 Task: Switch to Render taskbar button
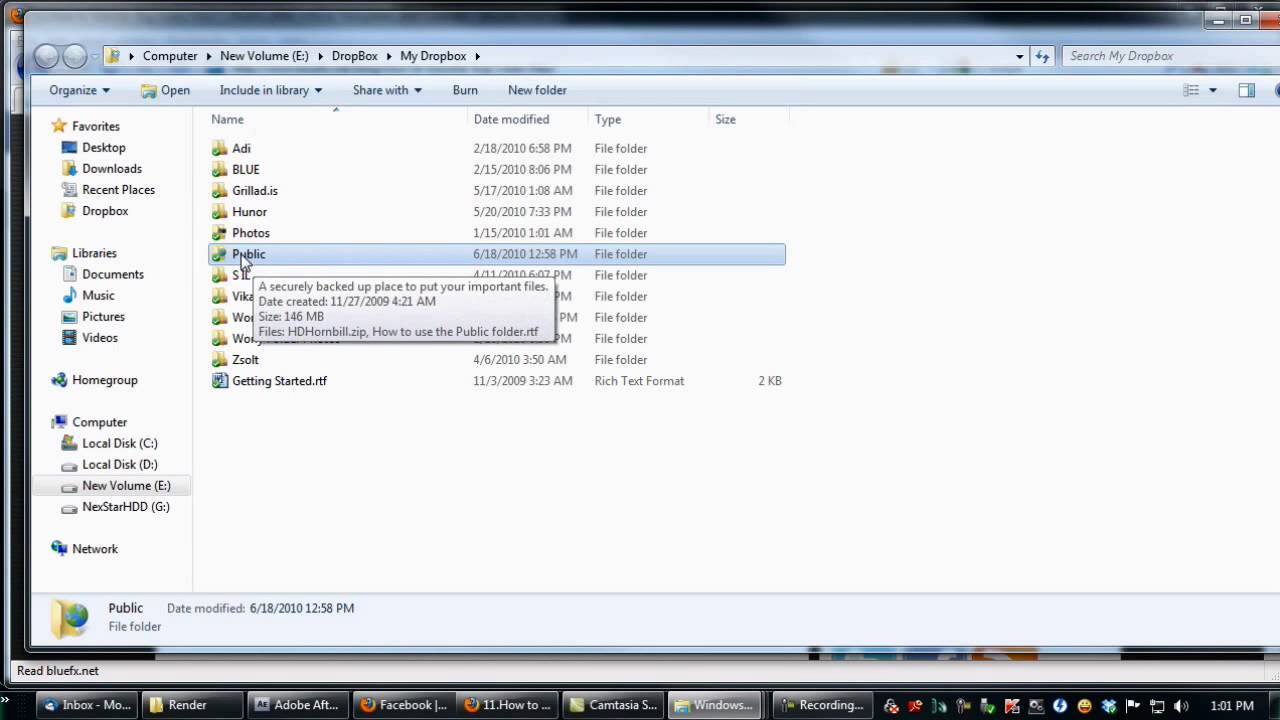point(192,705)
